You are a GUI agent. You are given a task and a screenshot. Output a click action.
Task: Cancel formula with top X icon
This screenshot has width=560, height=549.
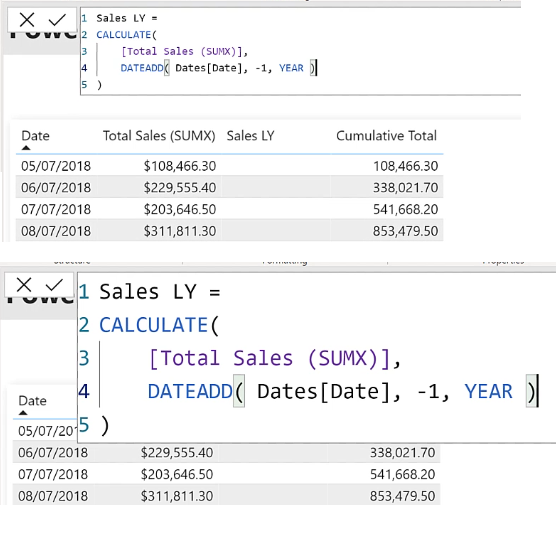(27, 20)
